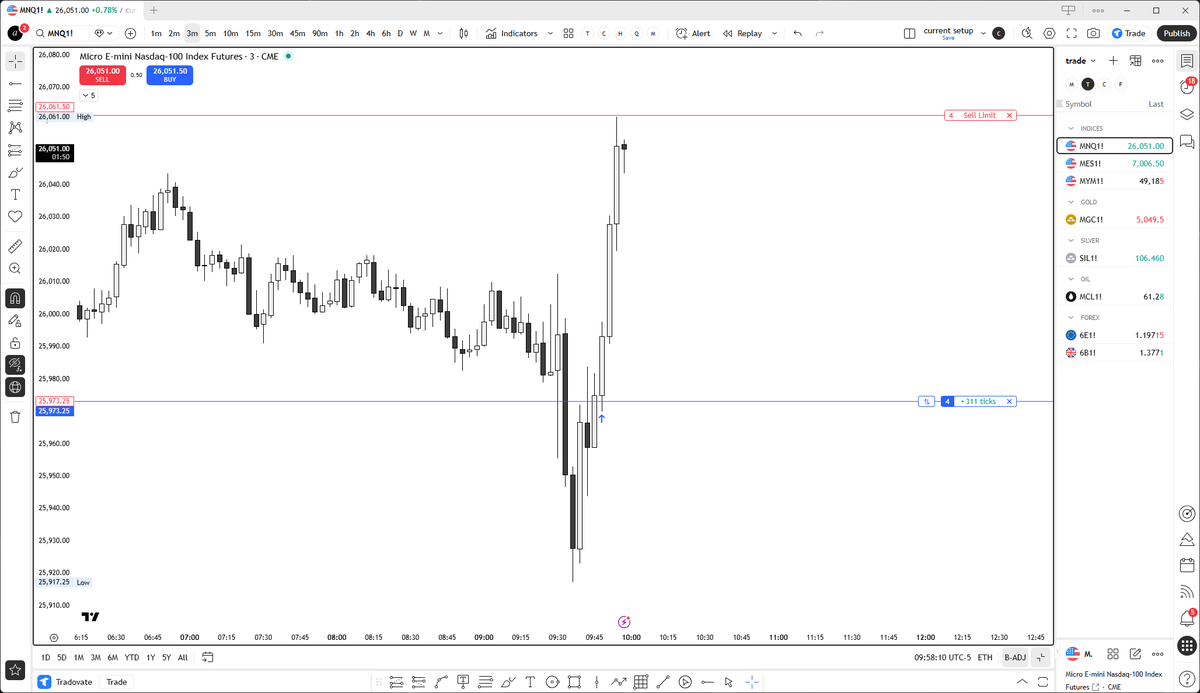The image size is (1200, 693).
Task: Expand the timeframe intervals dropdown chevron
Action: point(441,33)
